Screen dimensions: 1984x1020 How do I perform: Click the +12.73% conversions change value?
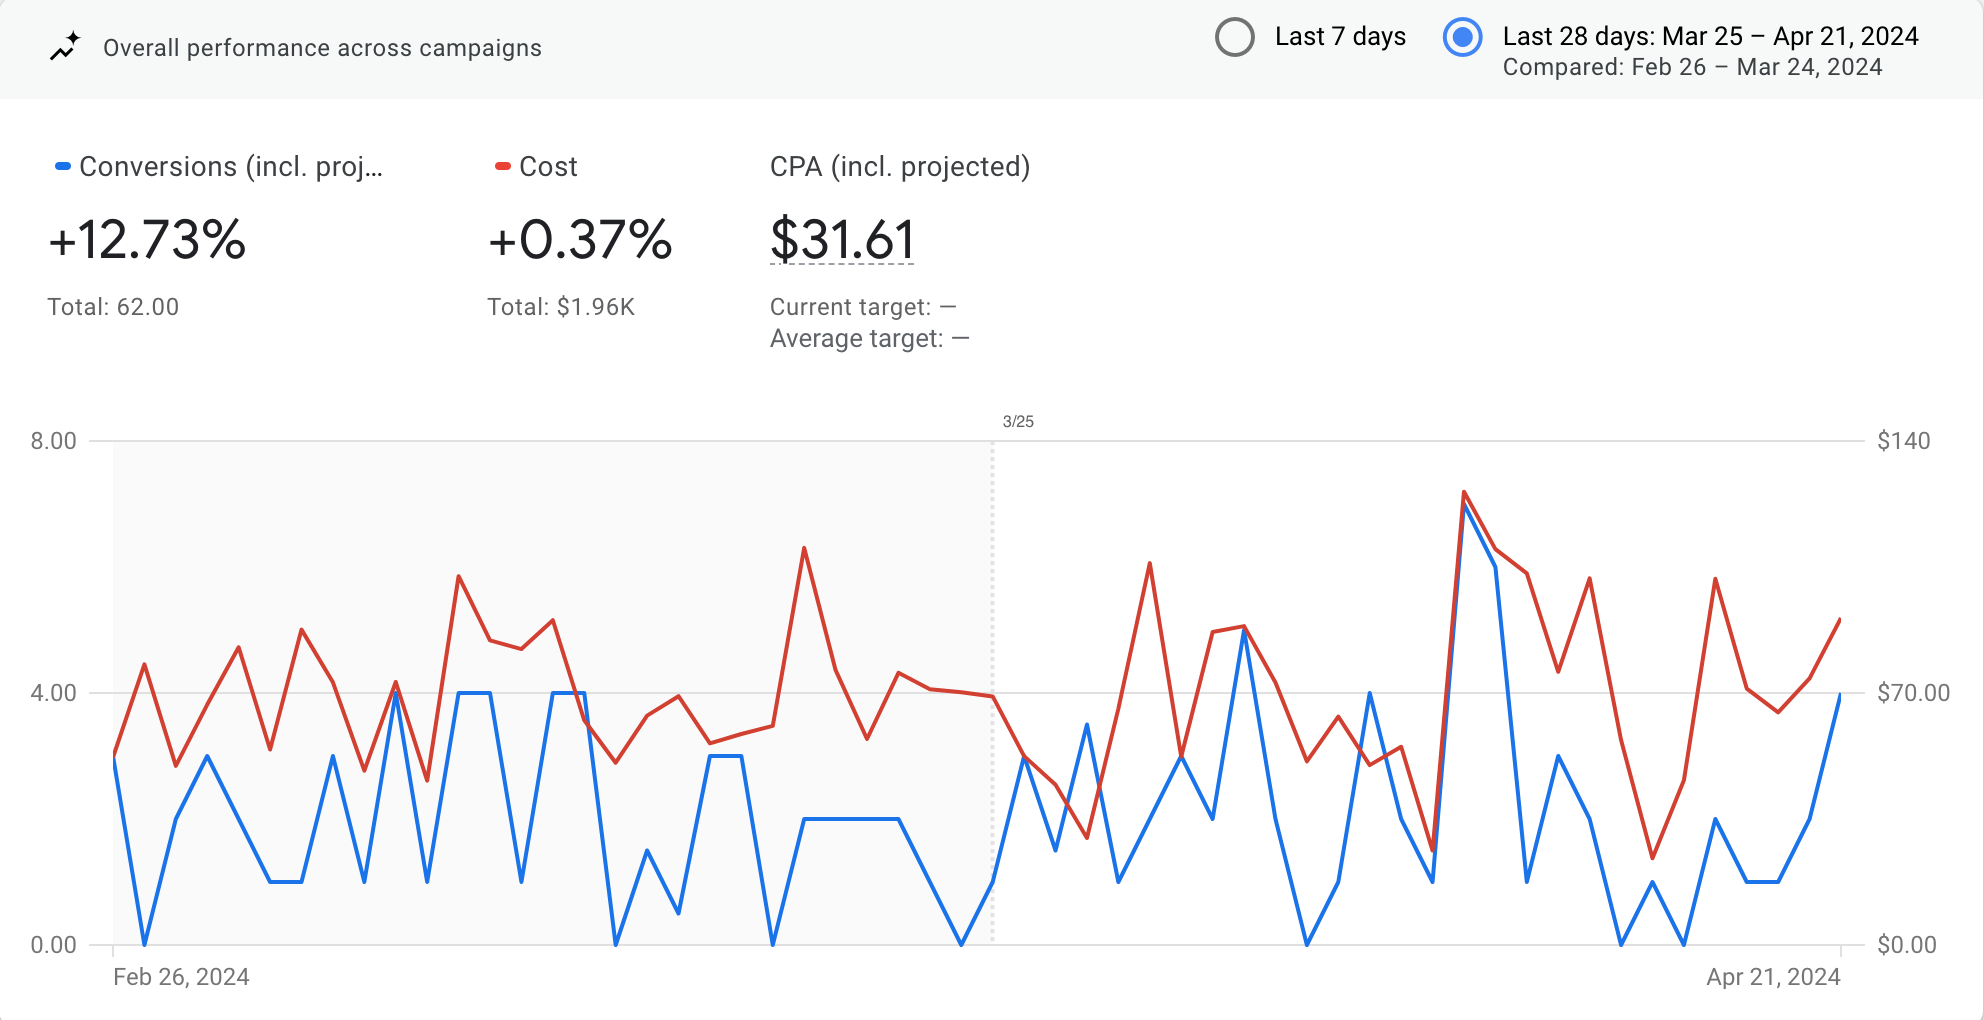(147, 240)
